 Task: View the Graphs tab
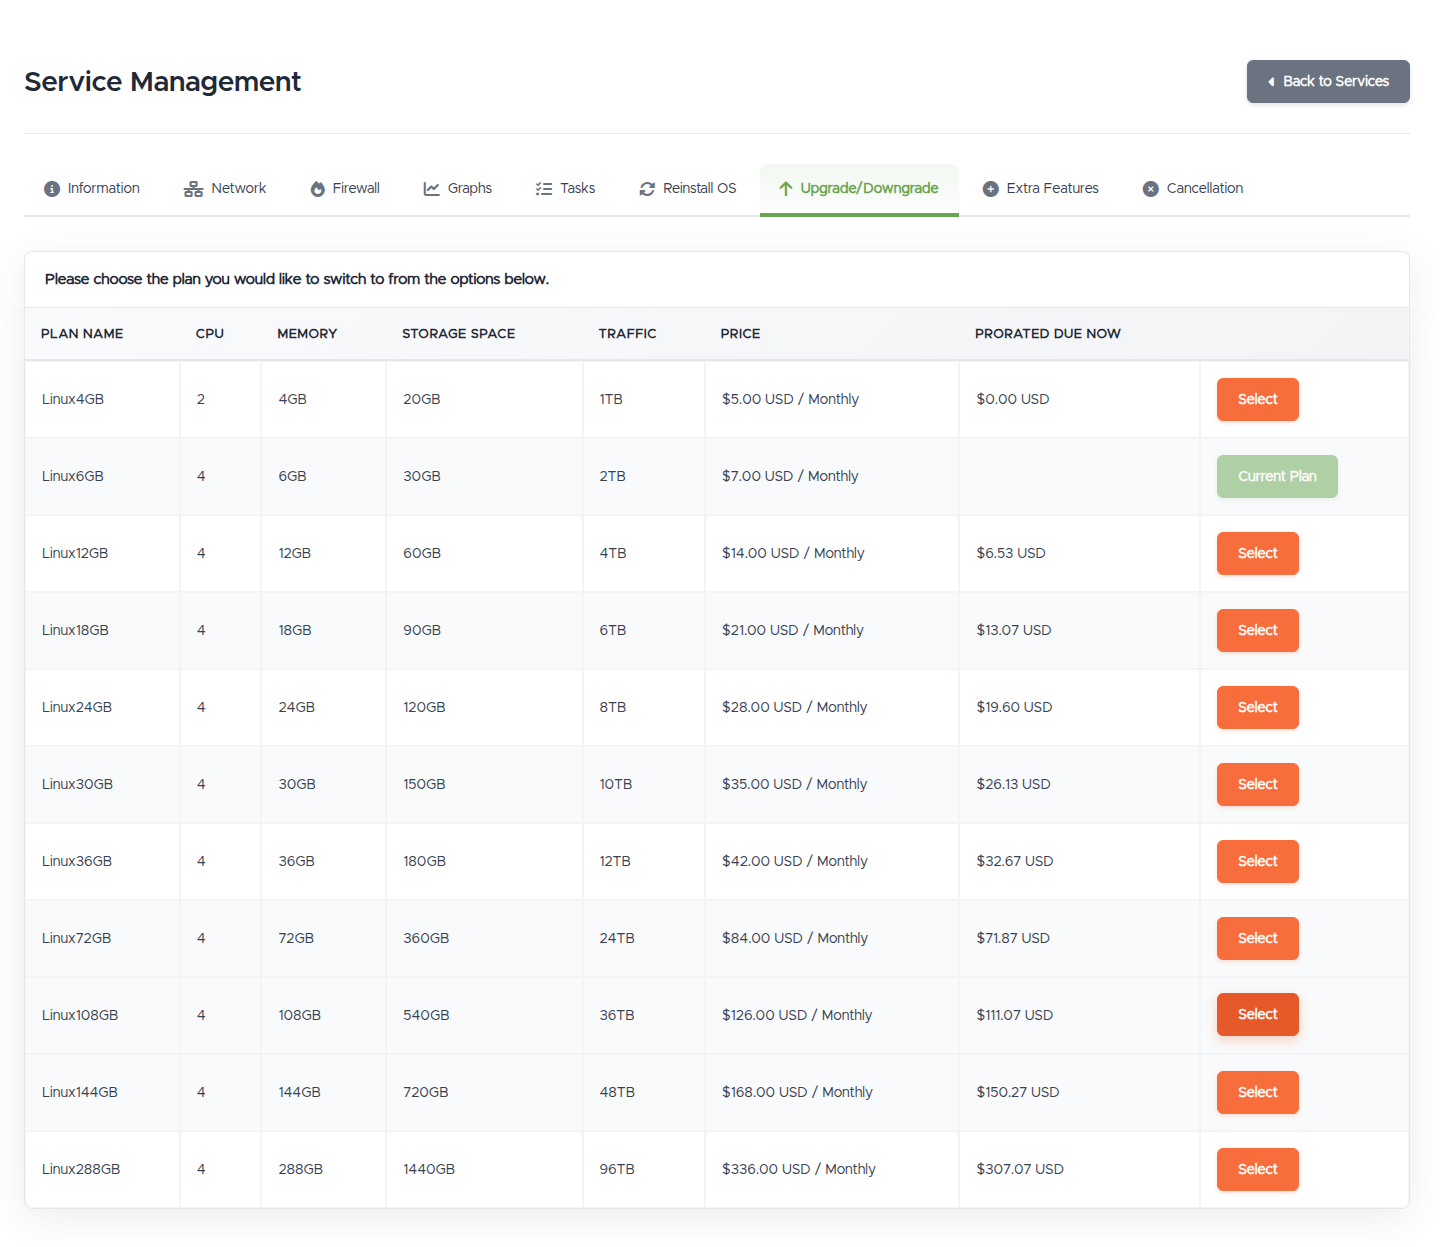tap(458, 189)
